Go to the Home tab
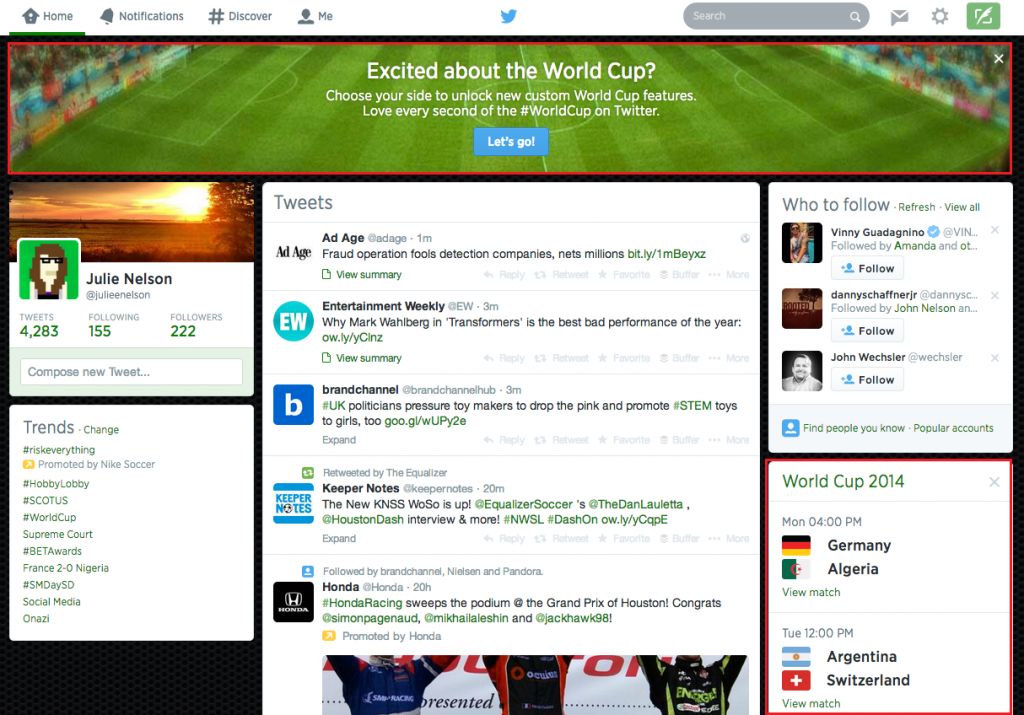Viewport: 1024px width, 715px height. (x=47, y=16)
